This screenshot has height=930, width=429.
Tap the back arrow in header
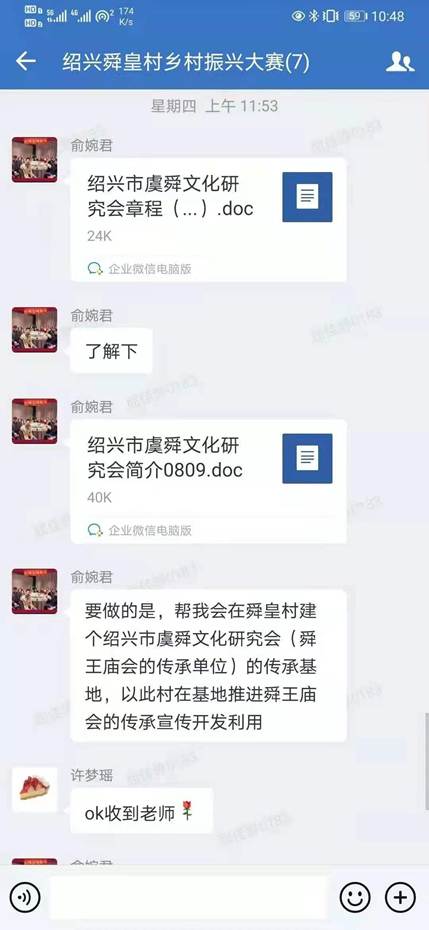point(26,61)
